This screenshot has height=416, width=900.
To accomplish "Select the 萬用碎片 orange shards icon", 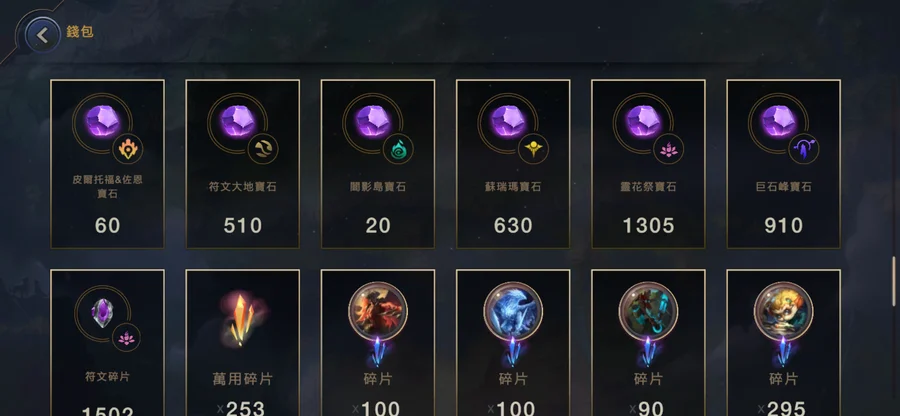I will pos(242,319).
